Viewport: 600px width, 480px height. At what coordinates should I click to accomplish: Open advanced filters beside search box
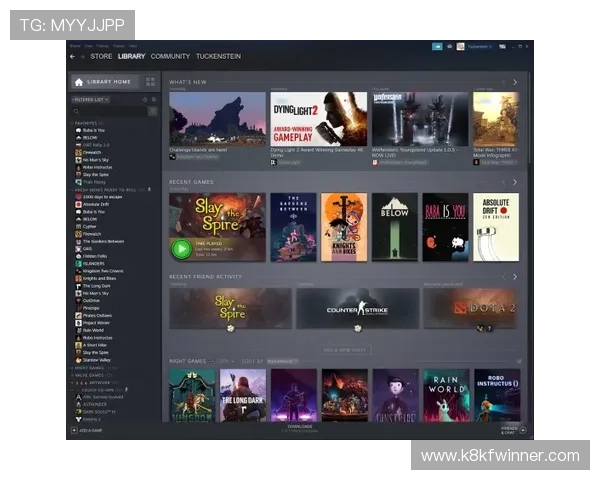click(152, 111)
